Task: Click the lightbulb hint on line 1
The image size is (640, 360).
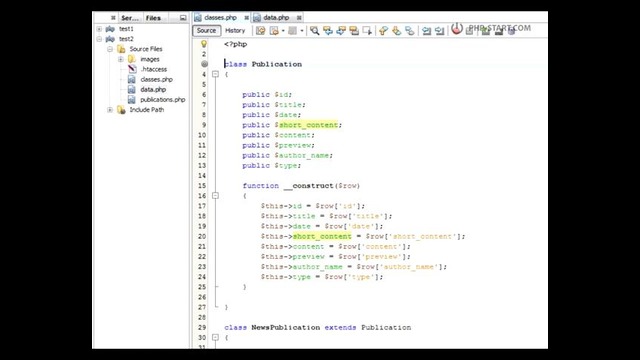Action: tap(204, 44)
